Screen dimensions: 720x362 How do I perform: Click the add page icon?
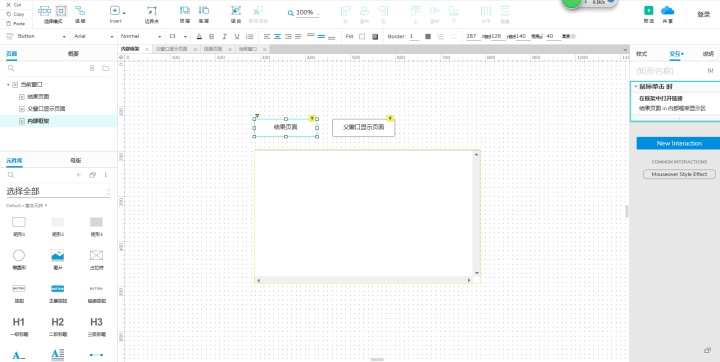pyautogui.click(x=92, y=68)
